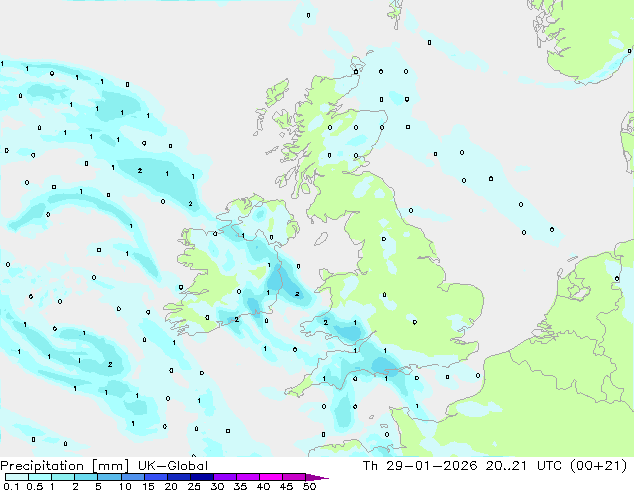Click the legend label '15'
Screen dimensions: 634x490
point(148,486)
